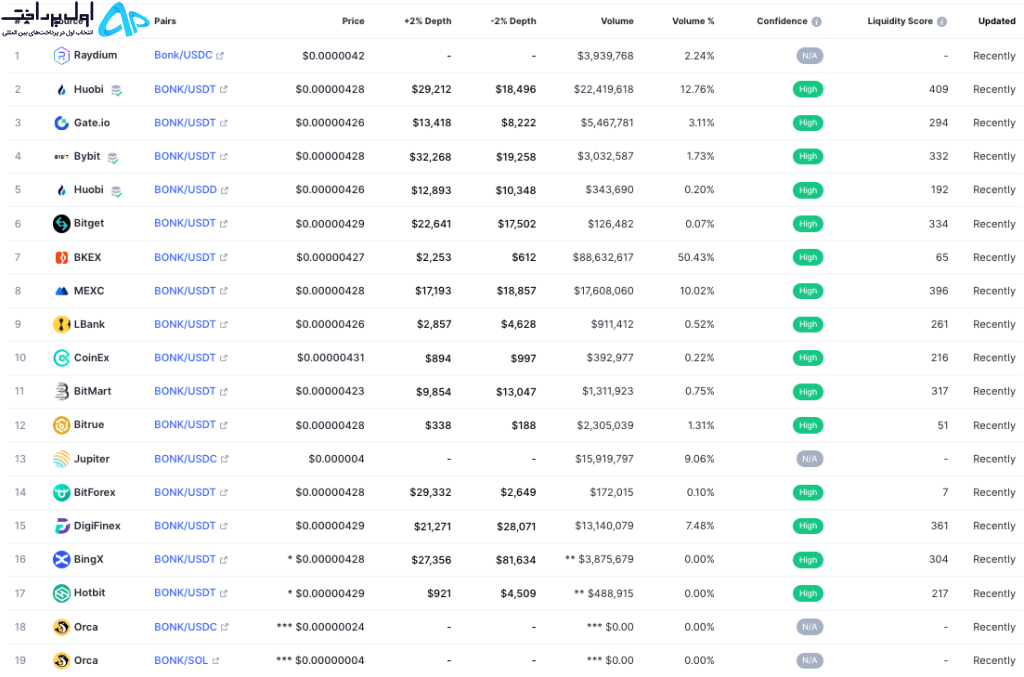Click the BitForex exchange logo
The height and width of the screenshot is (677, 1024).
point(61,492)
